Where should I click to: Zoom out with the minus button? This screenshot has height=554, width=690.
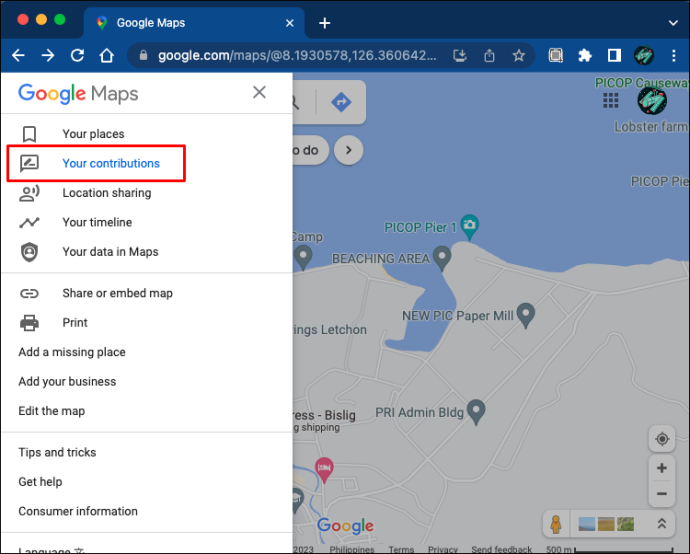click(x=661, y=494)
